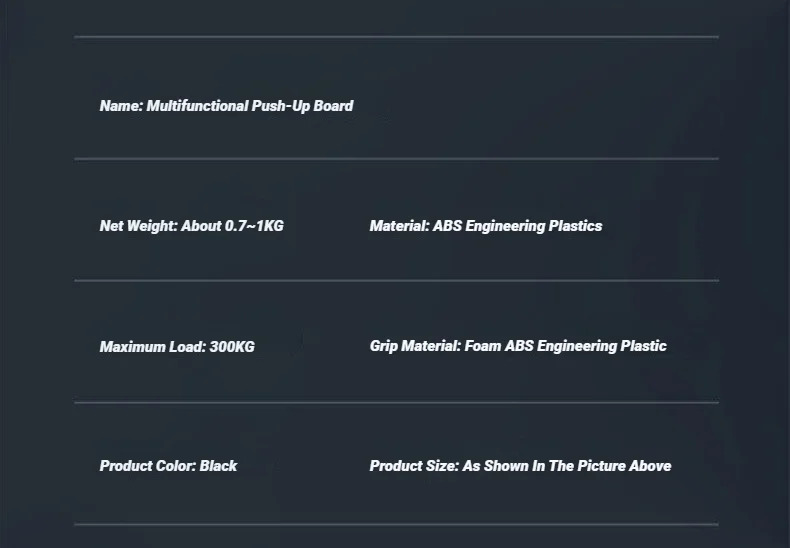Screen dimensions: 790x548
Task: Click the divider line above Product Color row
Action: coord(396,402)
